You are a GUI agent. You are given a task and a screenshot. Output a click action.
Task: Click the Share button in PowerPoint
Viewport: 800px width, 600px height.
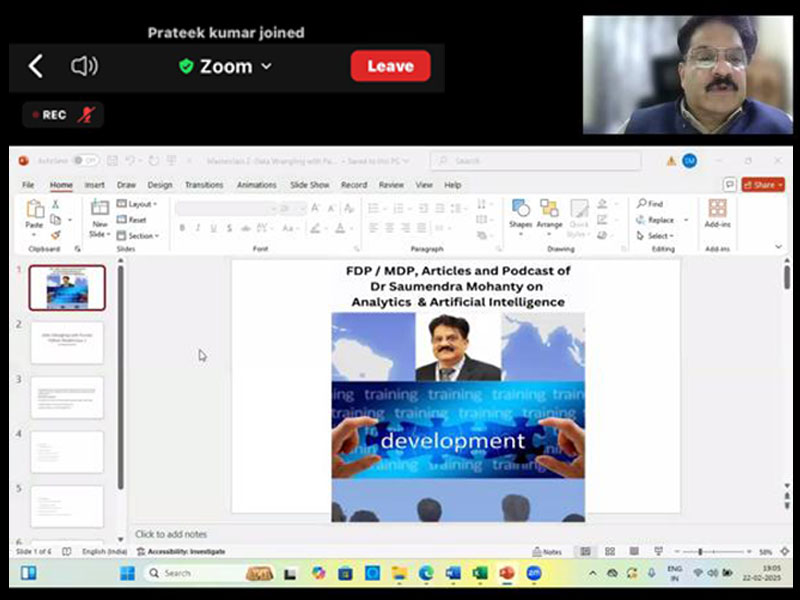tap(764, 185)
